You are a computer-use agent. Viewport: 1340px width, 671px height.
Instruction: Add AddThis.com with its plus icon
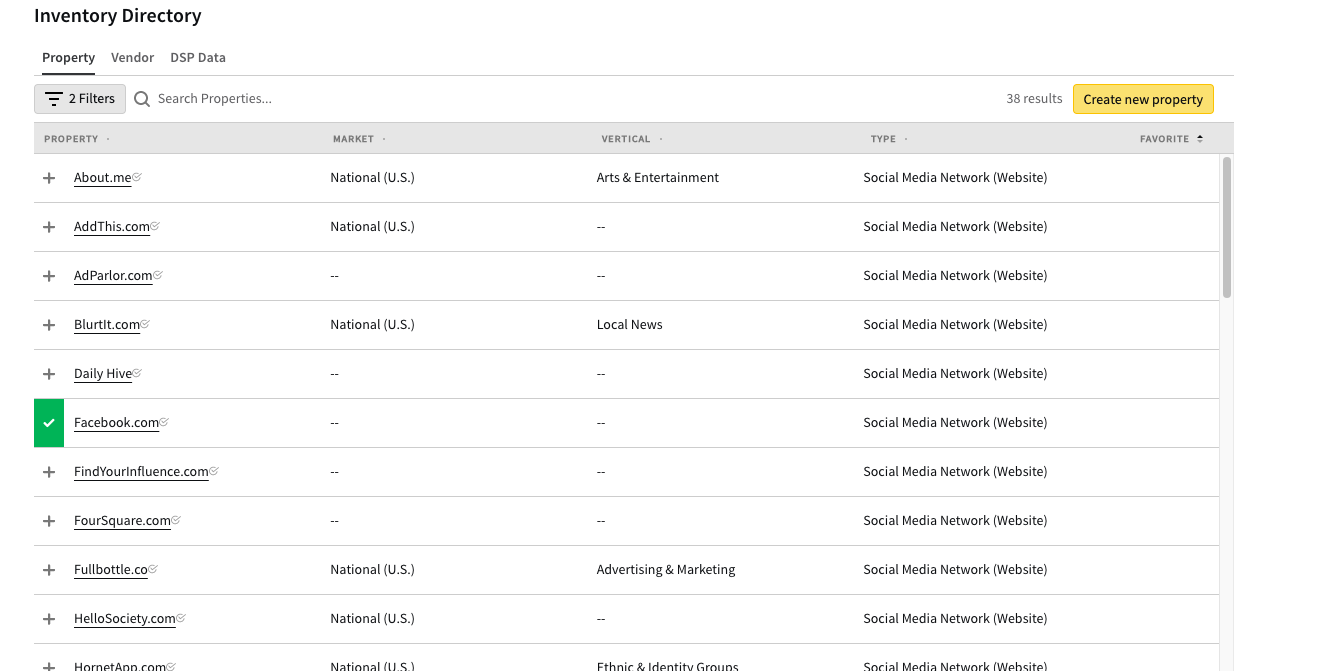(x=49, y=227)
